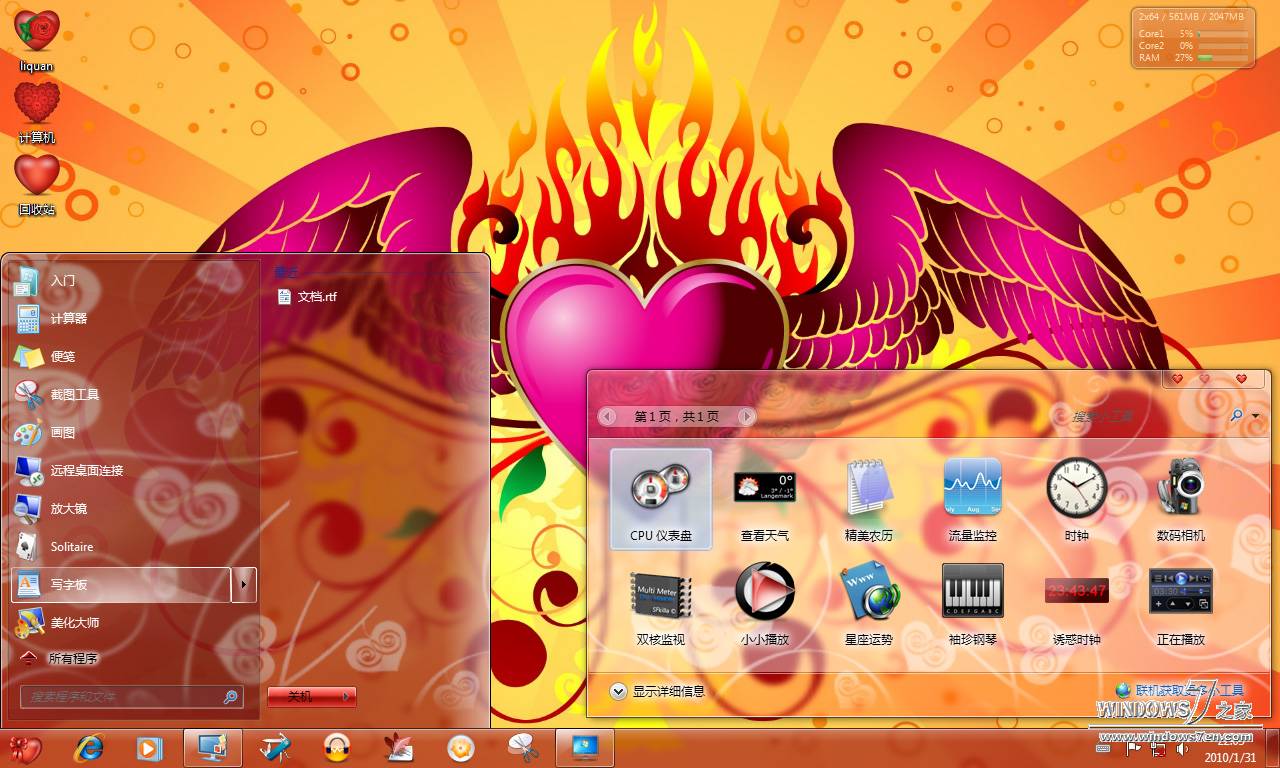Launch 美化大师 from start menu
Screen dimensions: 1280x768
[x=133, y=623]
